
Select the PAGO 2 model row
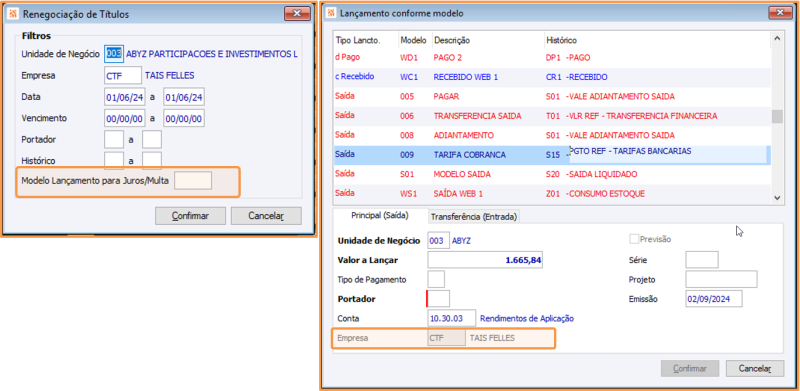552,58
